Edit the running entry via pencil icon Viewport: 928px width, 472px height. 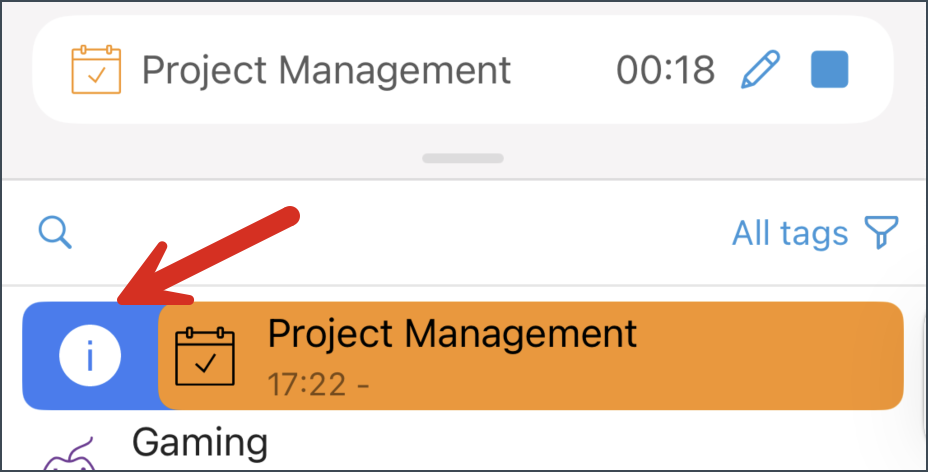[761, 70]
